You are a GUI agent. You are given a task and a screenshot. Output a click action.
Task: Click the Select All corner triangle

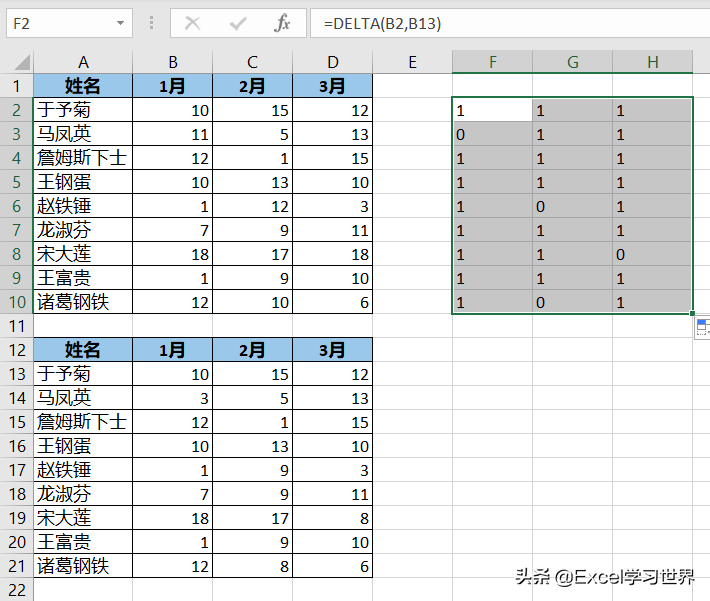pyautogui.click(x=22, y=62)
